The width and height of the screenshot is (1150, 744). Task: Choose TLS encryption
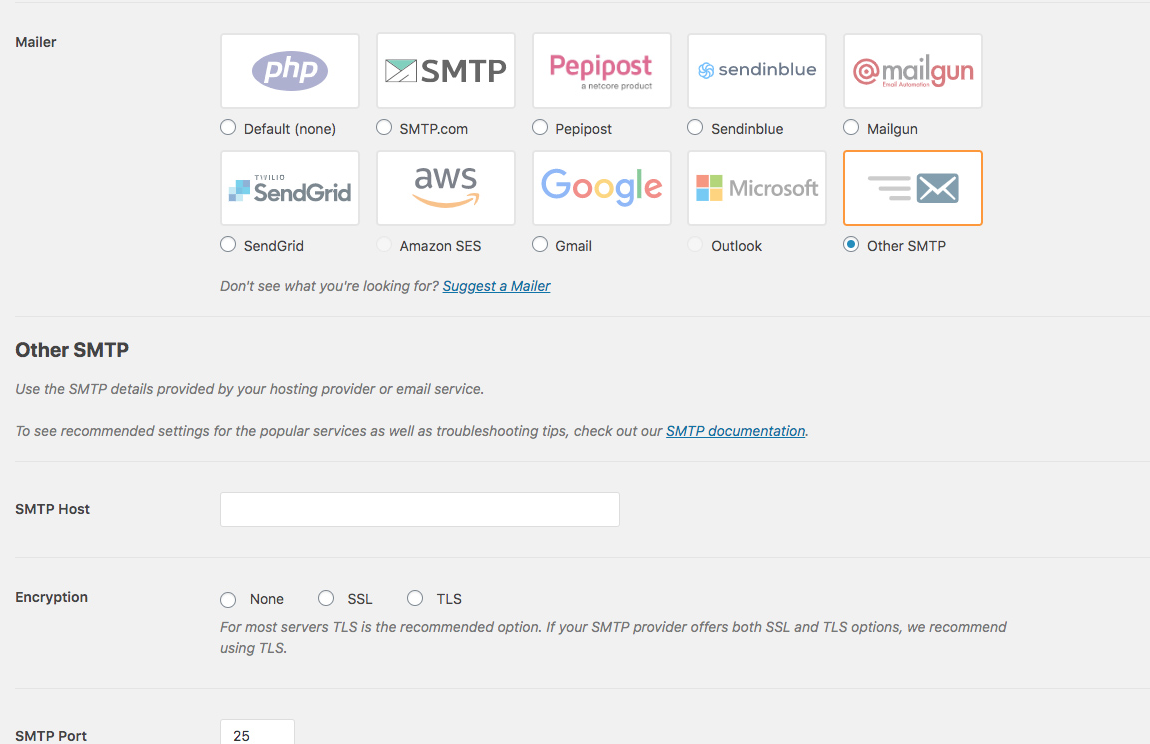pyautogui.click(x=415, y=599)
